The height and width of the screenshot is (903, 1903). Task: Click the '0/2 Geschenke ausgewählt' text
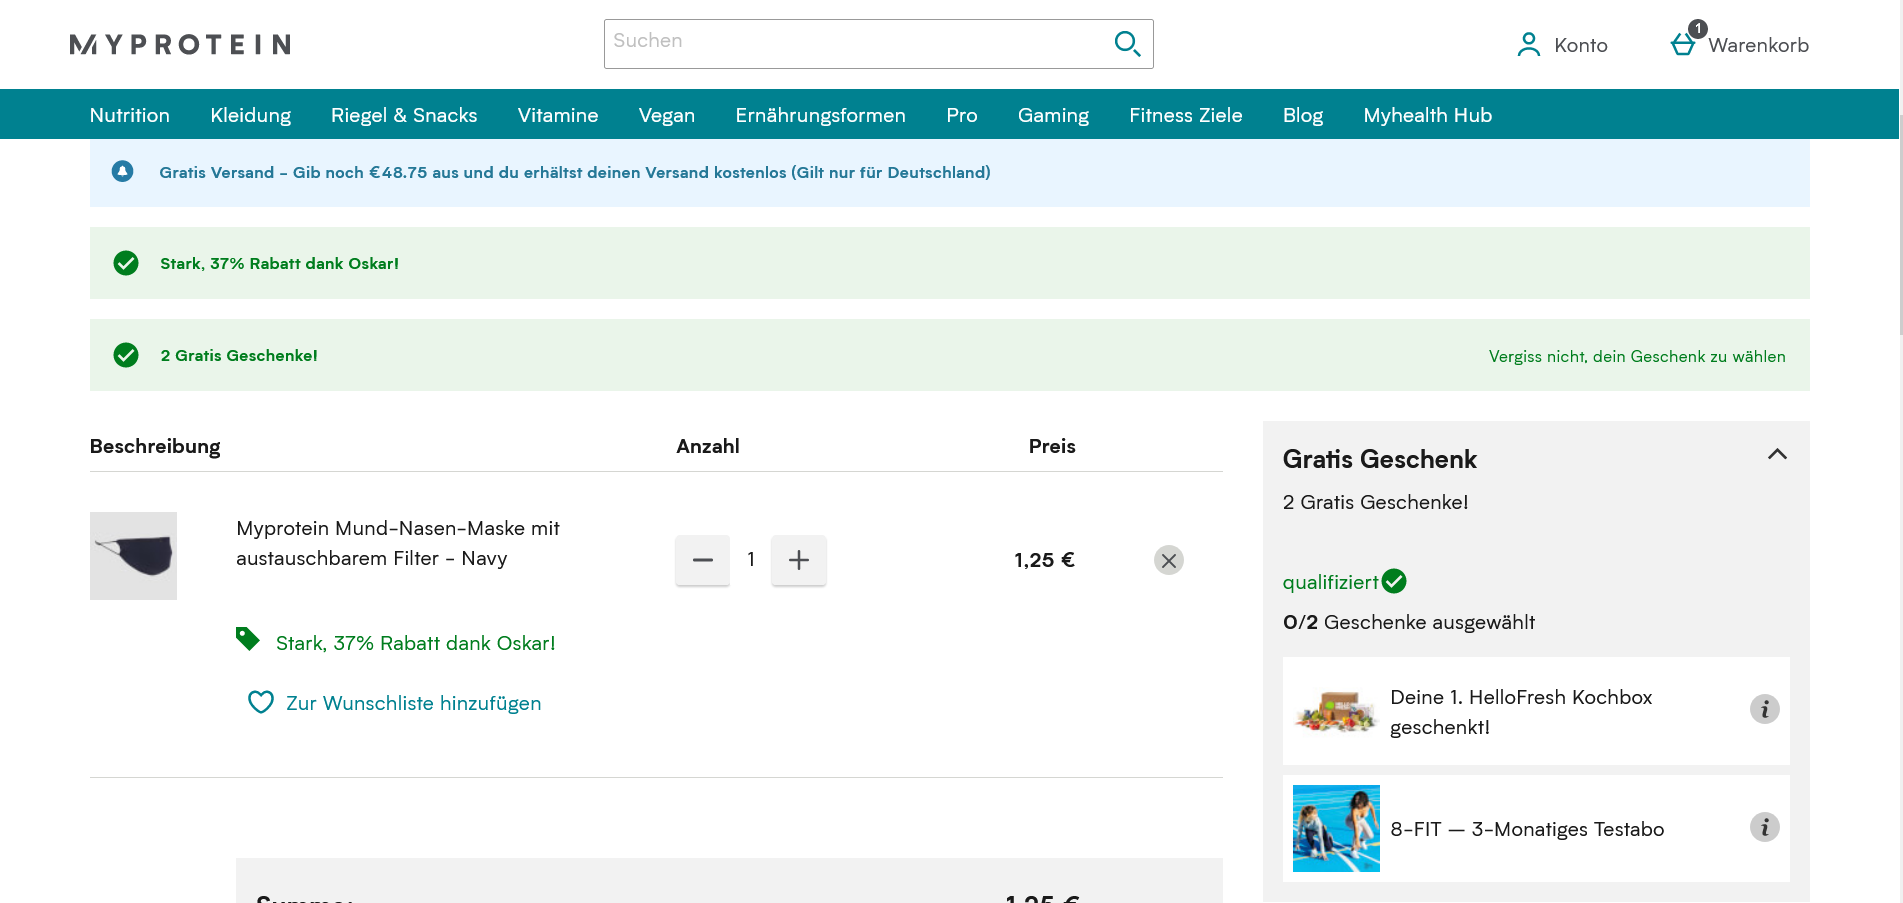[1409, 622]
